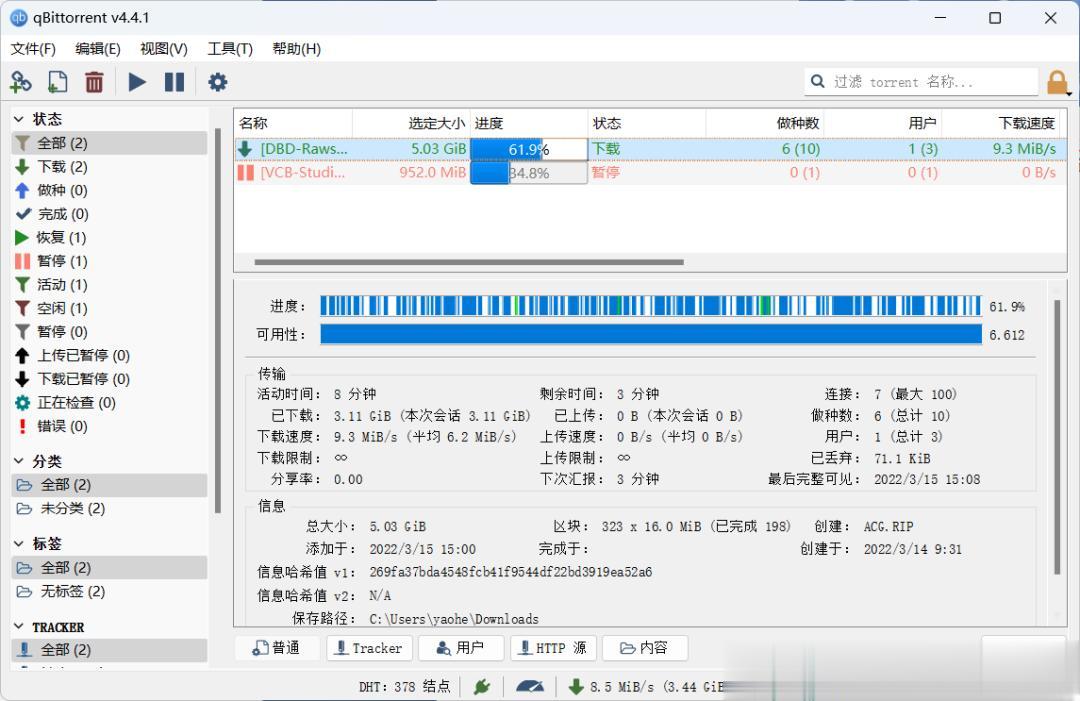This screenshot has width=1080, height=701.
Task: Open the 编辑(E) menu
Action: tap(97, 49)
